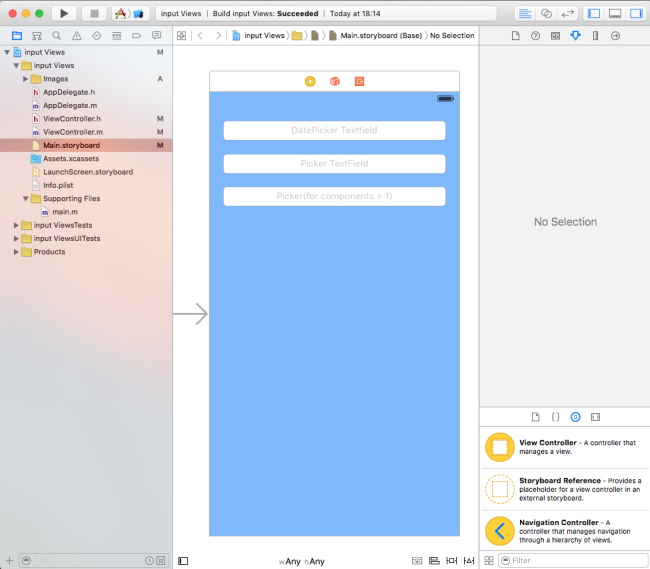The height and width of the screenshot is (569, 650).
Task: Show the File Template library
Action: [x=536, y=417]
